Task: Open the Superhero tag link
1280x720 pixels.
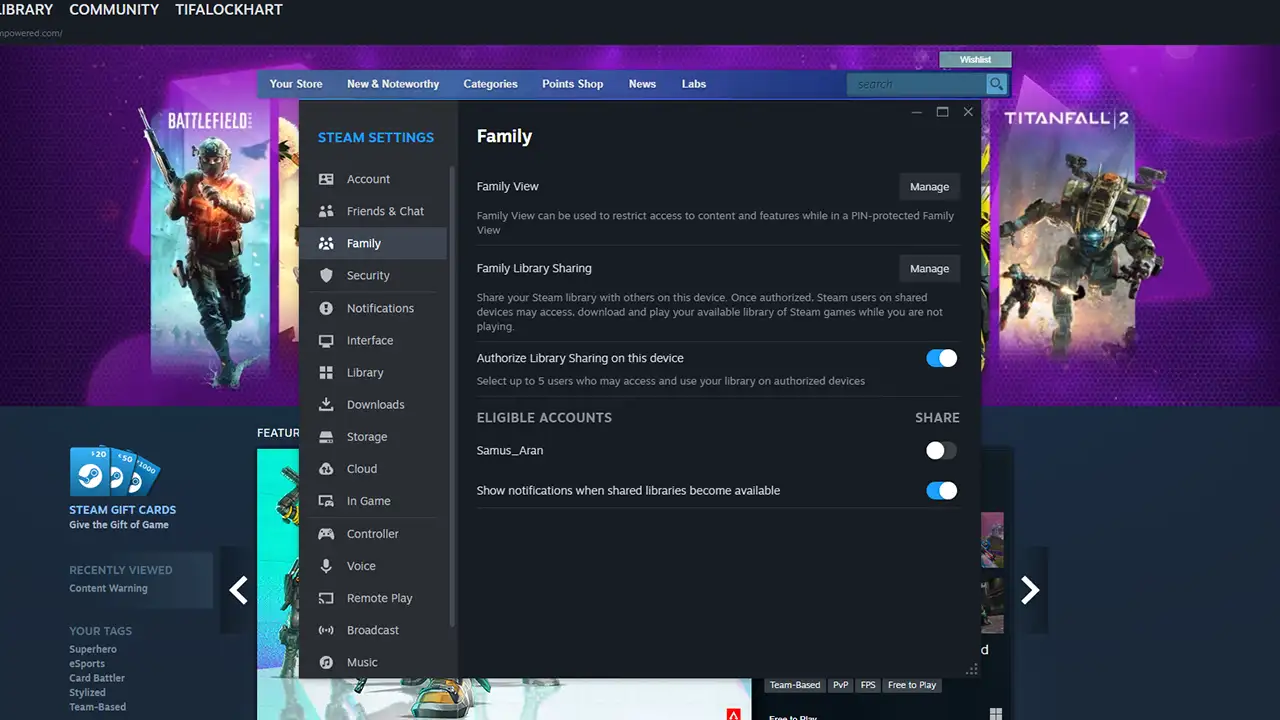Action: (93, 649)
